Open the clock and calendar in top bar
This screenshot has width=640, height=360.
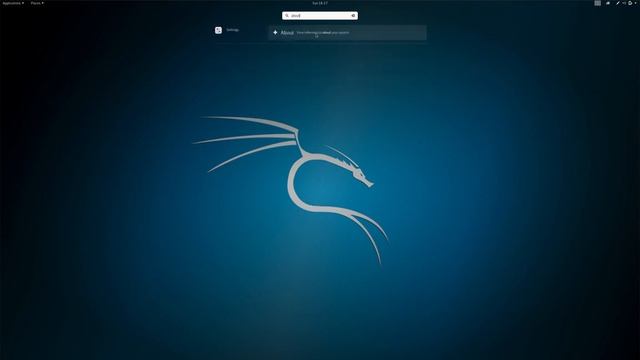[320, 3]
